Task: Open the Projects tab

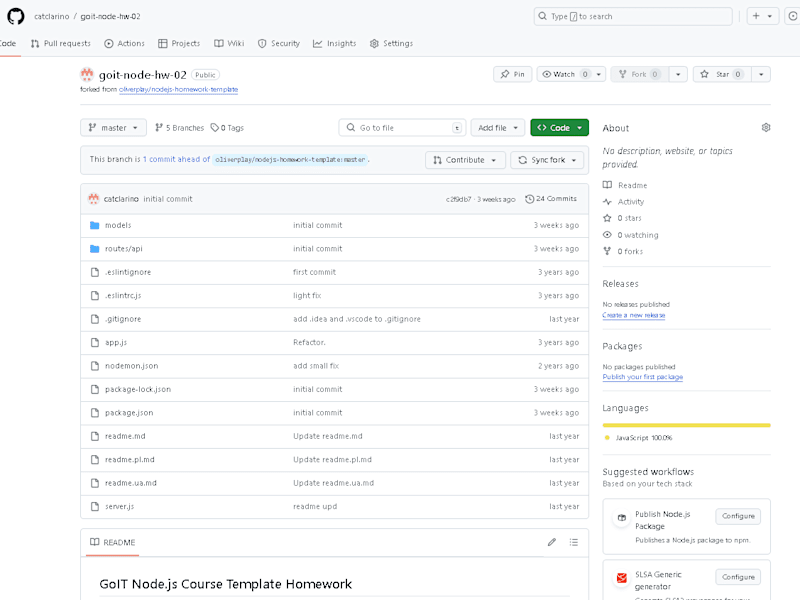Action: [x=179, y=43]
